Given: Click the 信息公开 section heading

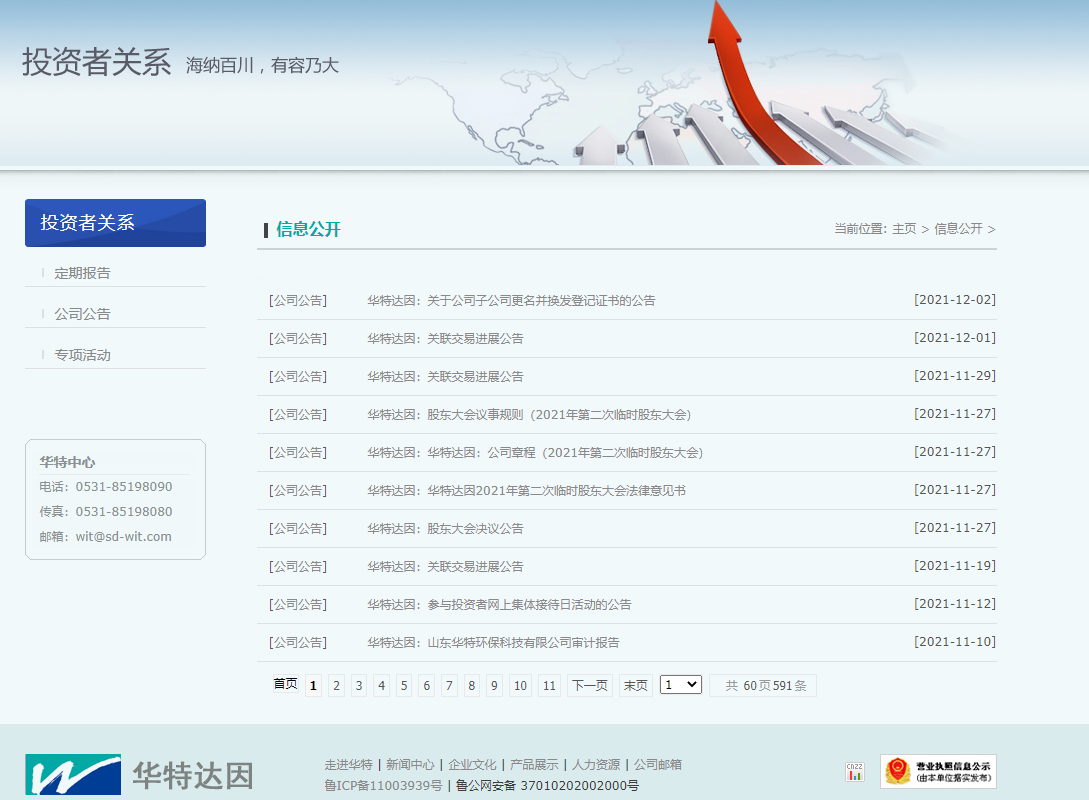Looking at the screenshot, I should coord(308,229).
